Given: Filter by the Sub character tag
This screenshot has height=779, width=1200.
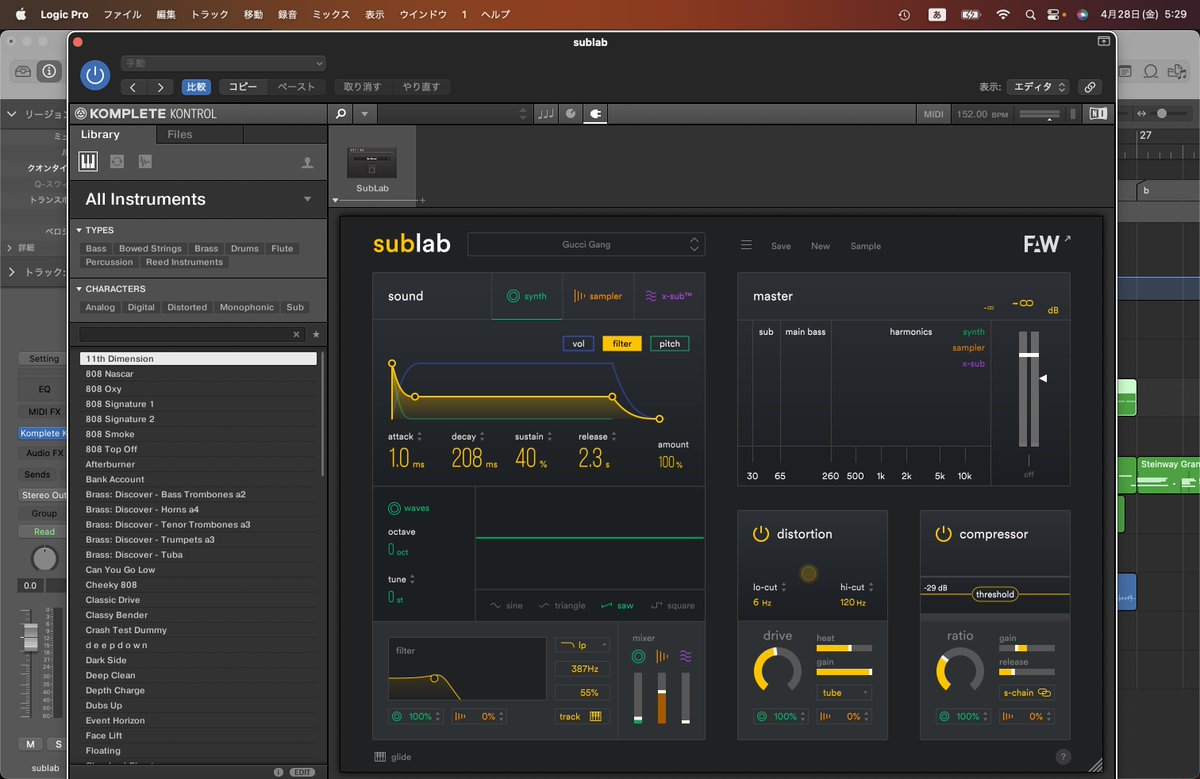Looking at the screenshot, I should click(295, 307).
